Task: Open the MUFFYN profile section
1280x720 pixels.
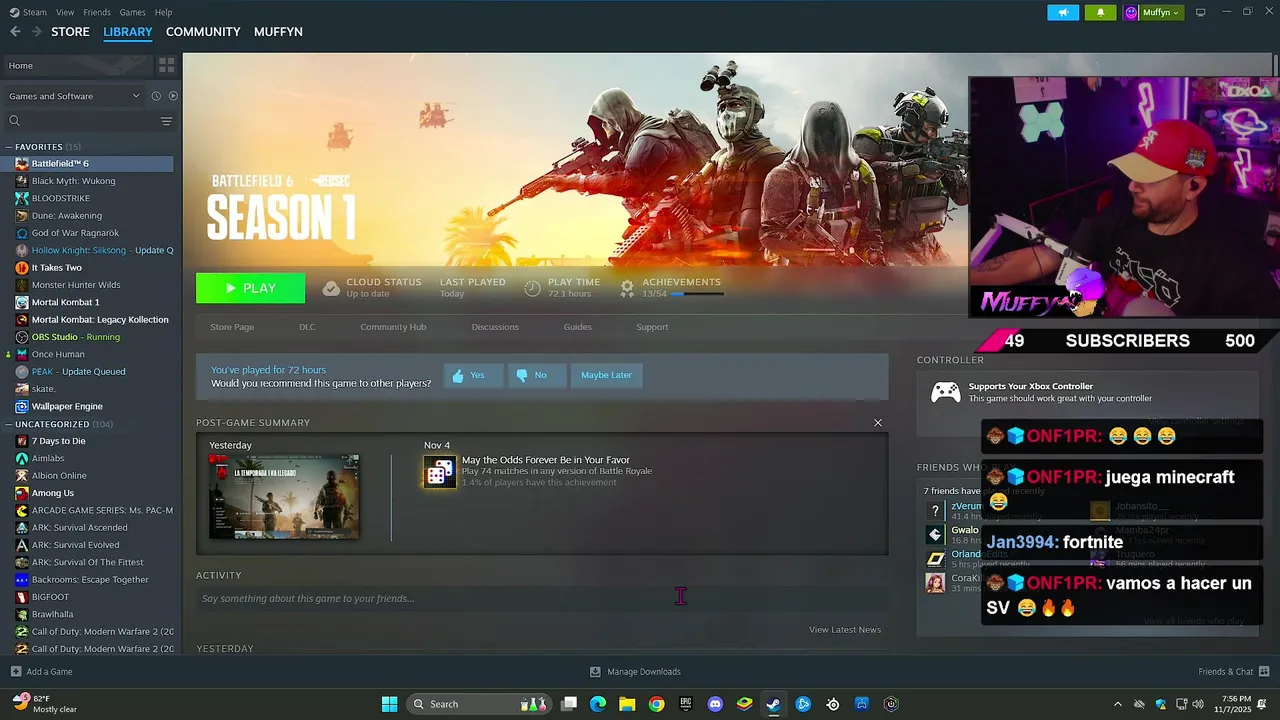Action: pos(278,32)
